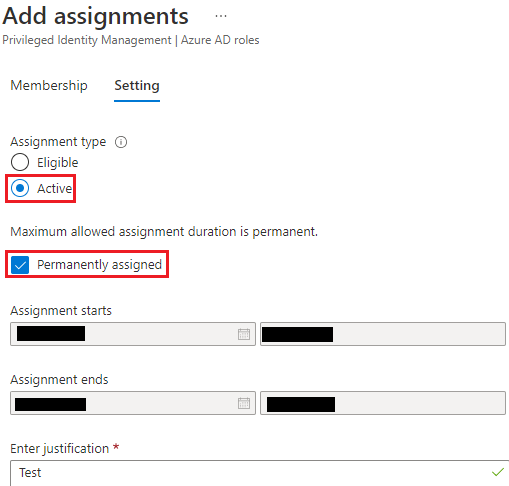The height and width of the screenshot is (486, 509).
Task: Click the Permanently assigned label text
Action: pyautogui.click(x=99, y=265)
